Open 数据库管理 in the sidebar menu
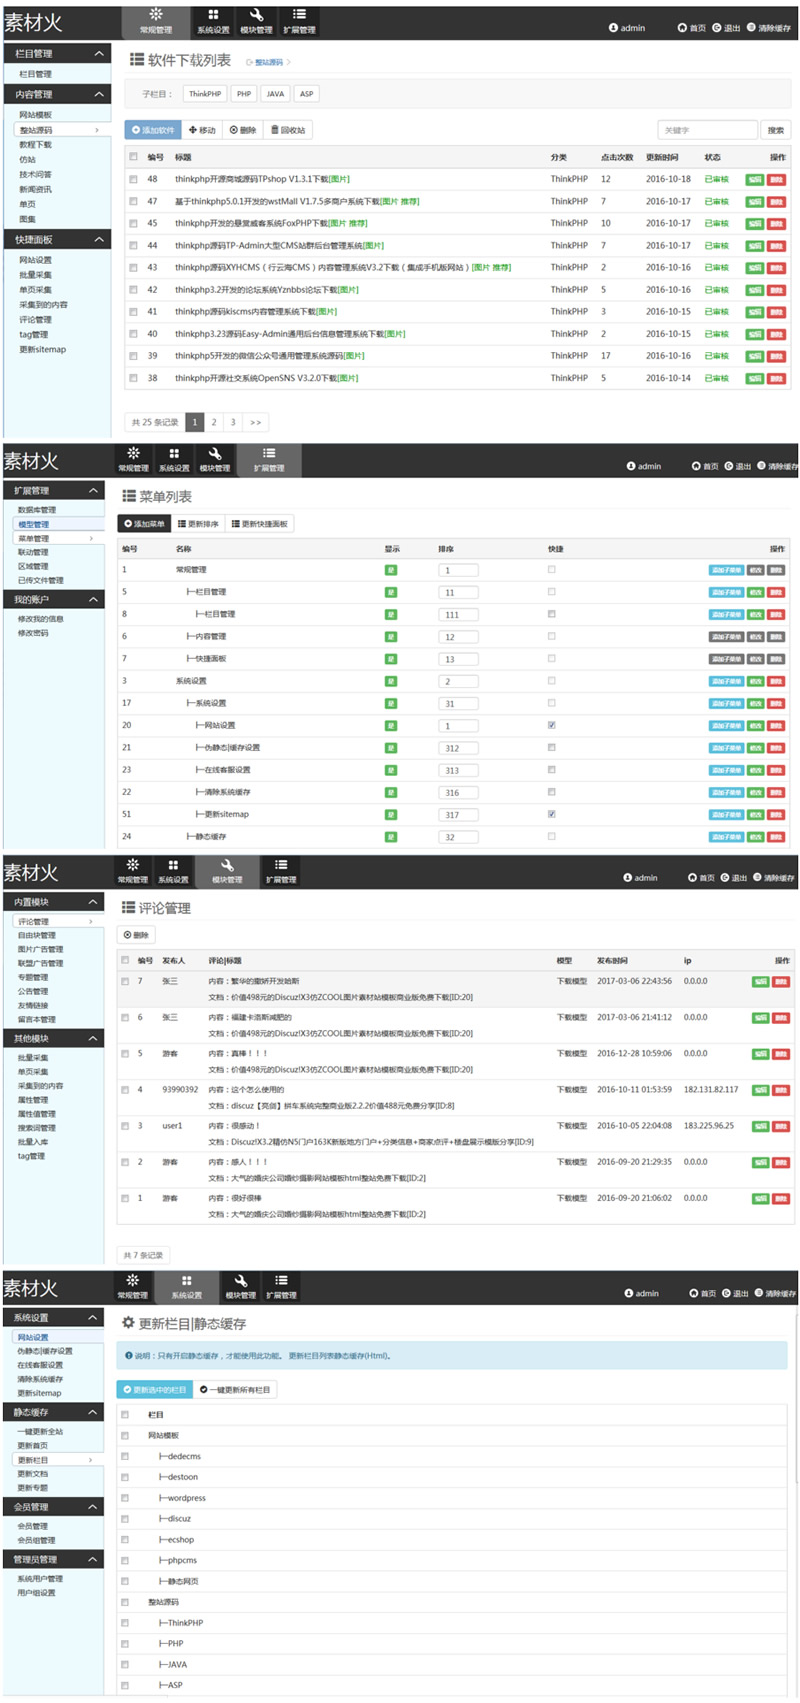Screen dimensions: 800x1703 pyautogui.click(x=37, y=510)
